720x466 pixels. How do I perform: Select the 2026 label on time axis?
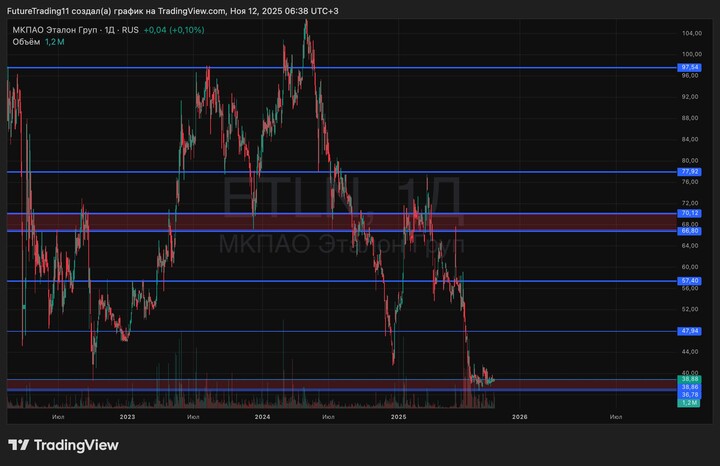coord(519,415)
